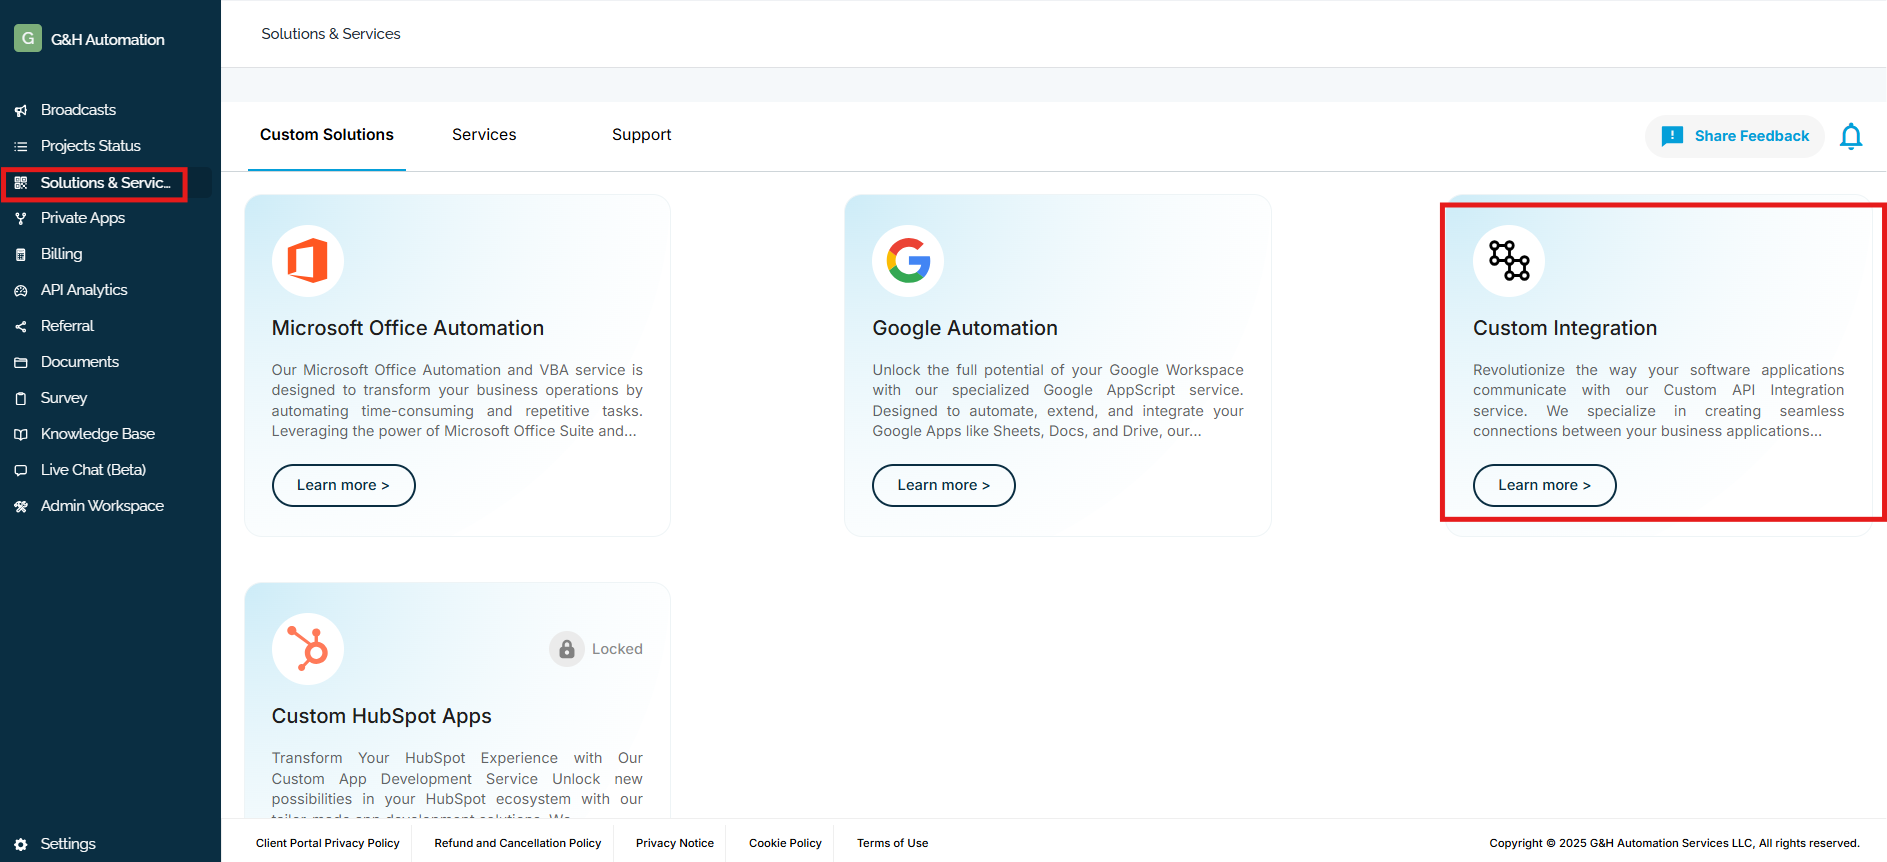Learn more about Microsoft Office Automation
Image resolution: width=1887 pixels, height=862 pixels.
click(x=343, y=485)
